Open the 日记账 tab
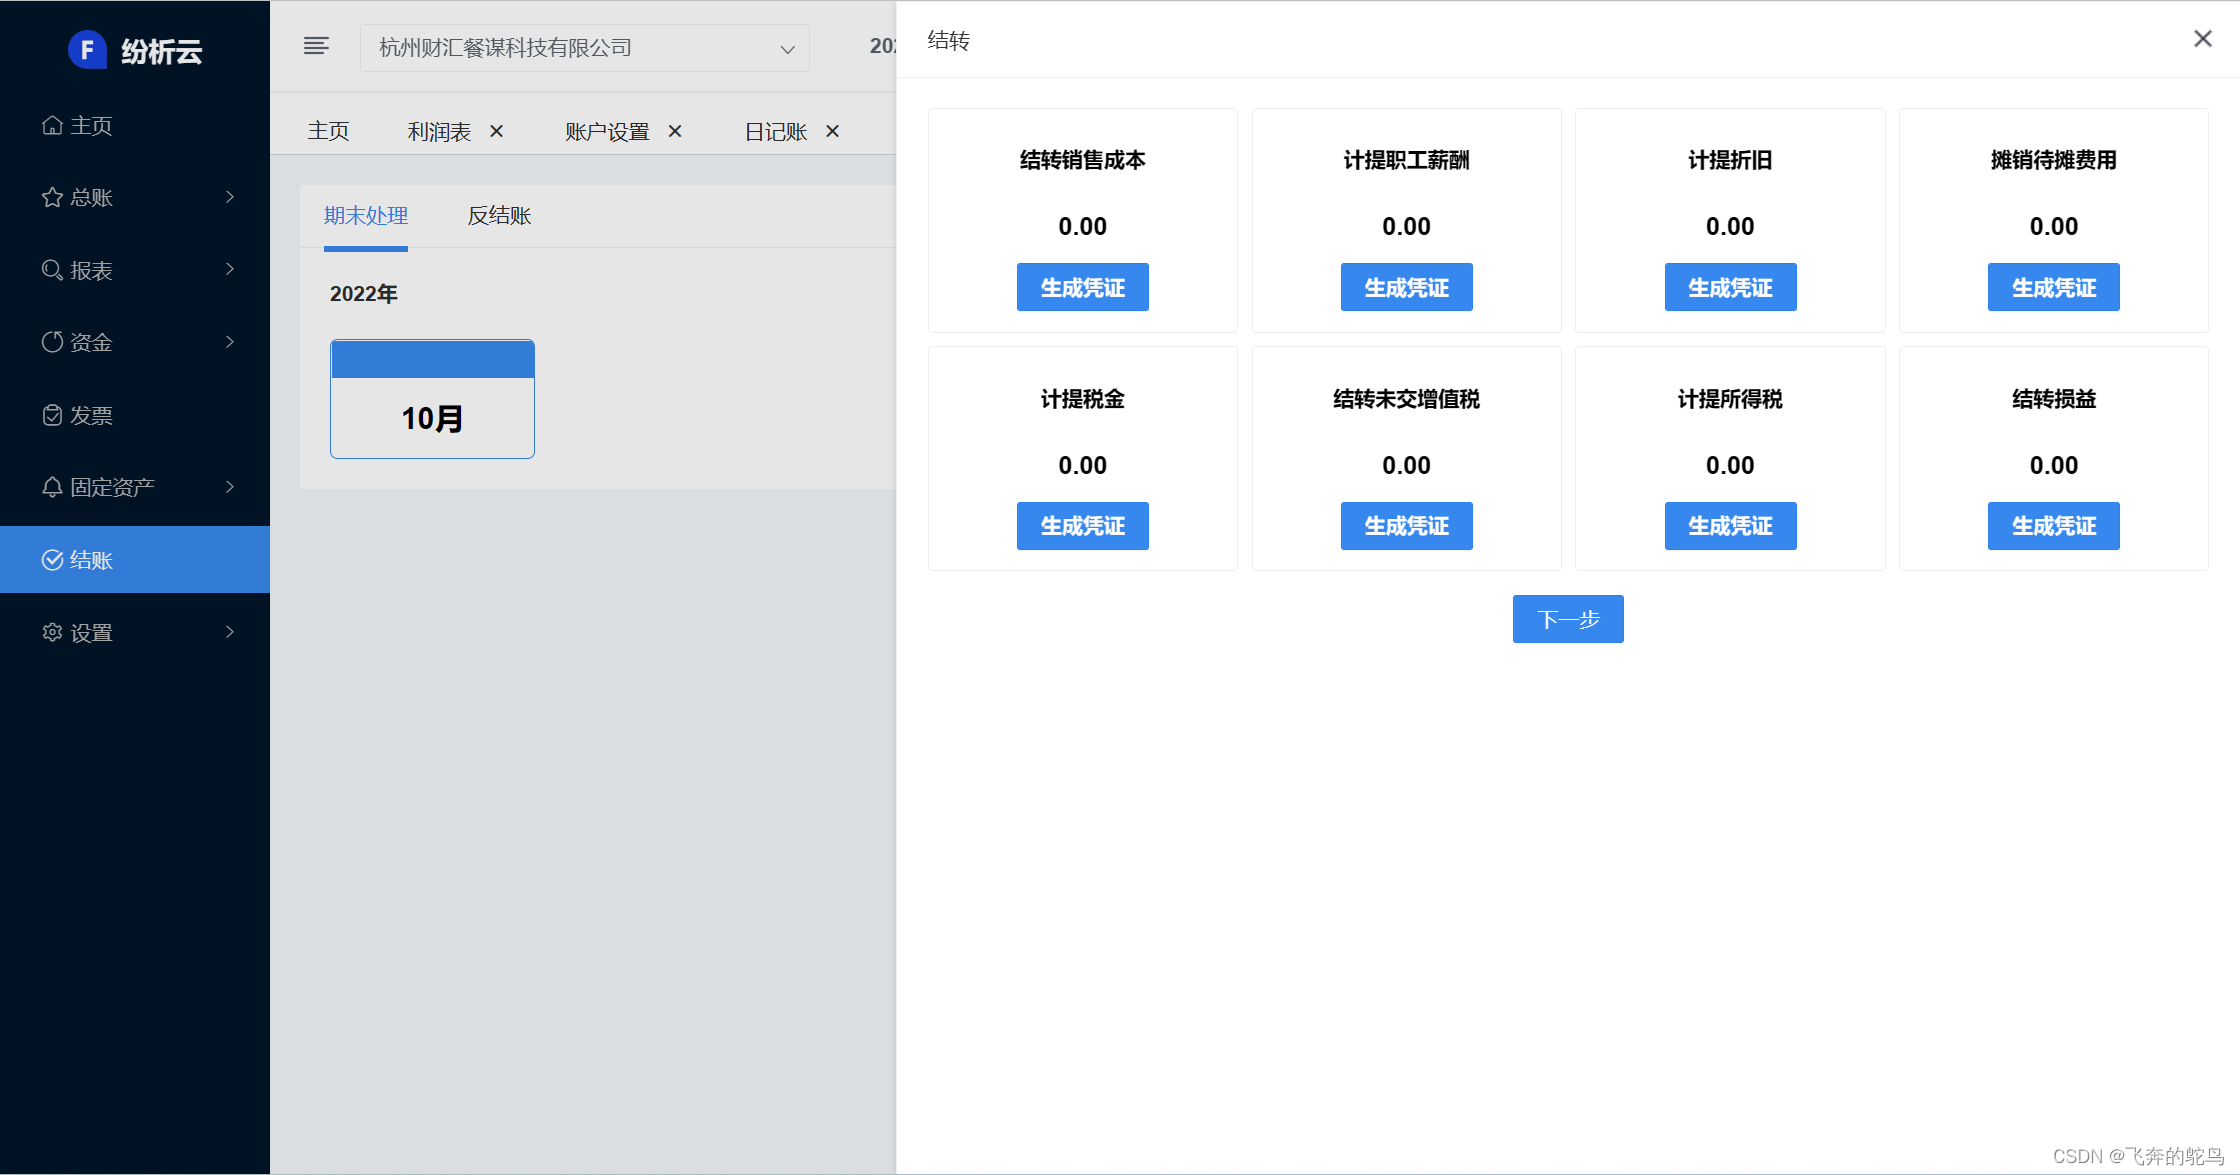This screenshot has width=2240, height=1175. 775,131
